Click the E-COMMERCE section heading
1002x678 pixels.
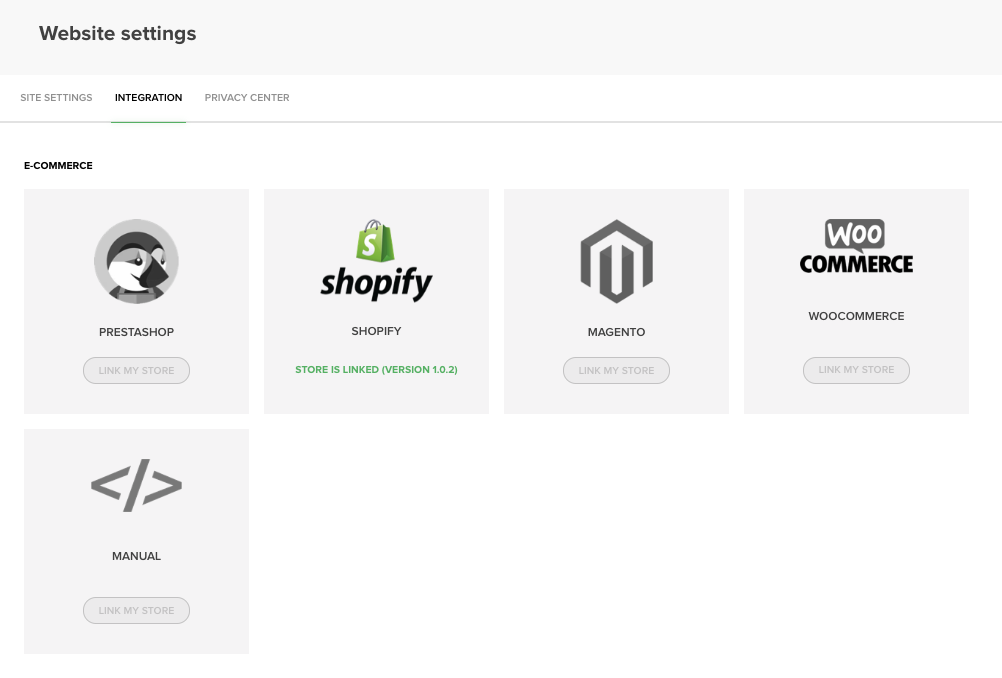(58, 166)
